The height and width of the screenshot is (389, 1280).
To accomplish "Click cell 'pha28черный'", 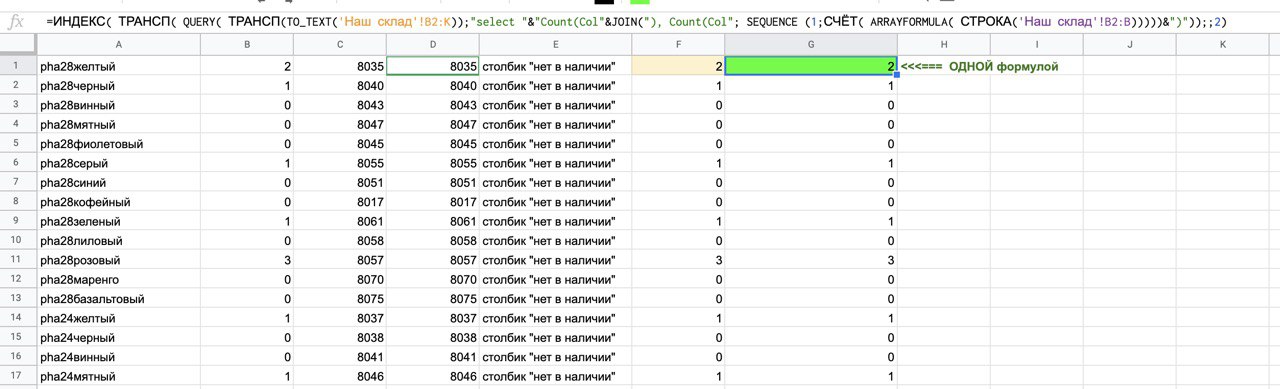I will point(119,86).
